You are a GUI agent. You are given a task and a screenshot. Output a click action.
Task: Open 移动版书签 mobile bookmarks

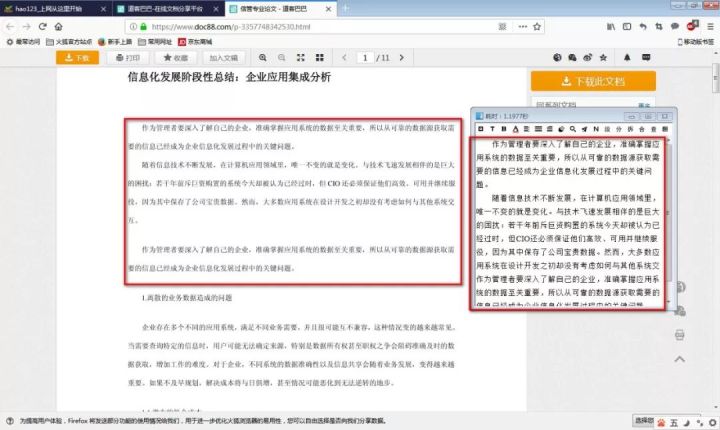(x=696, y=42)
